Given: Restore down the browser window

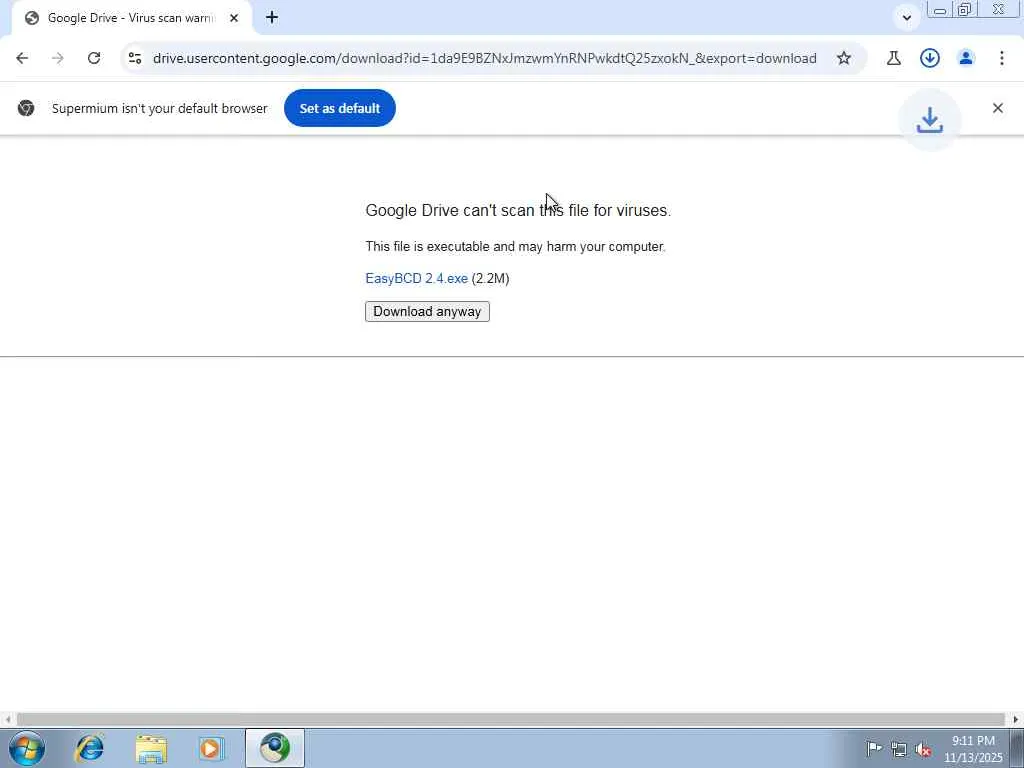Looking at the screenshot, I should 965,10.
